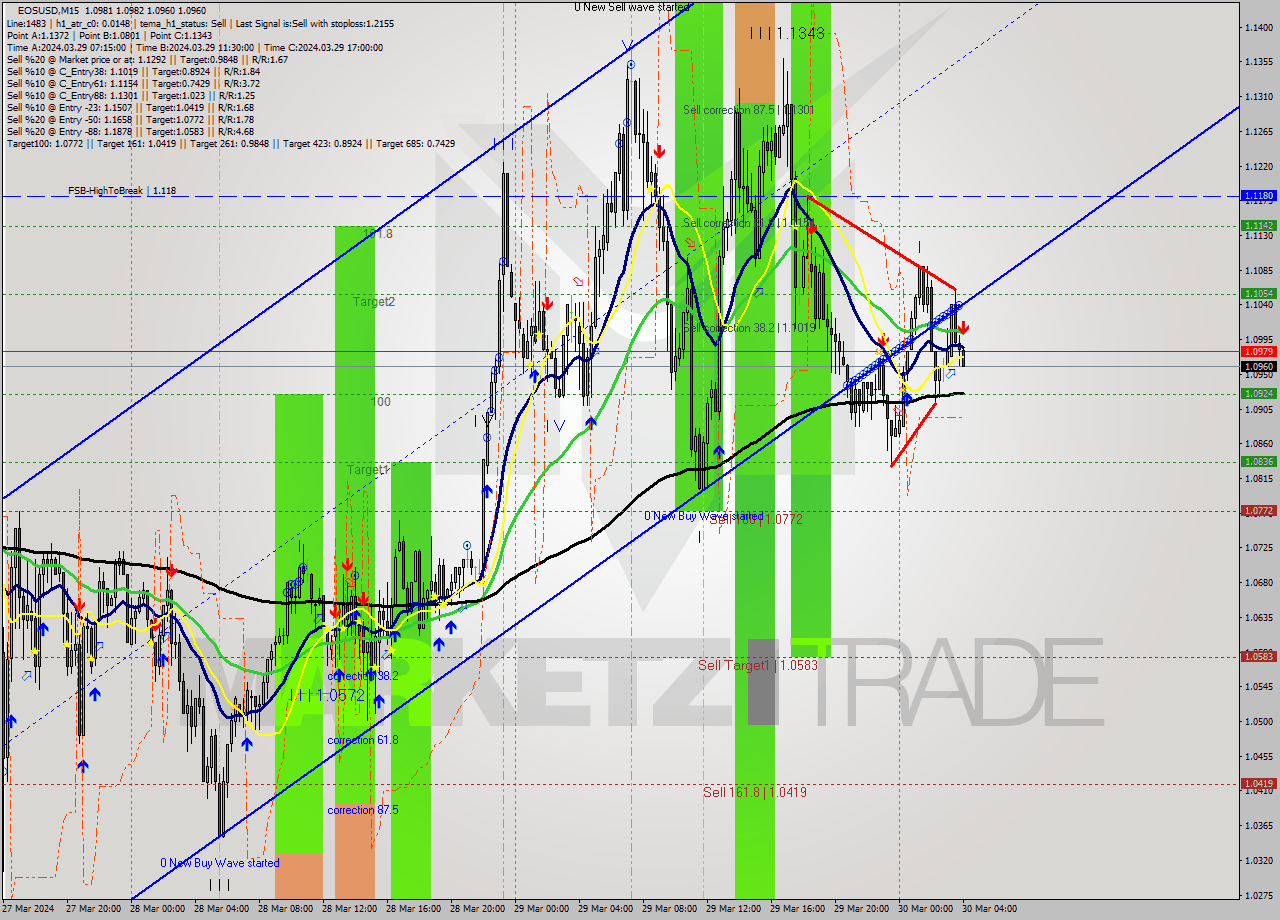Image resolution: width=1280 pixels, height=920 pixels.
Task: Click the 1.0500 price scale value
Action: point(1258,721)
